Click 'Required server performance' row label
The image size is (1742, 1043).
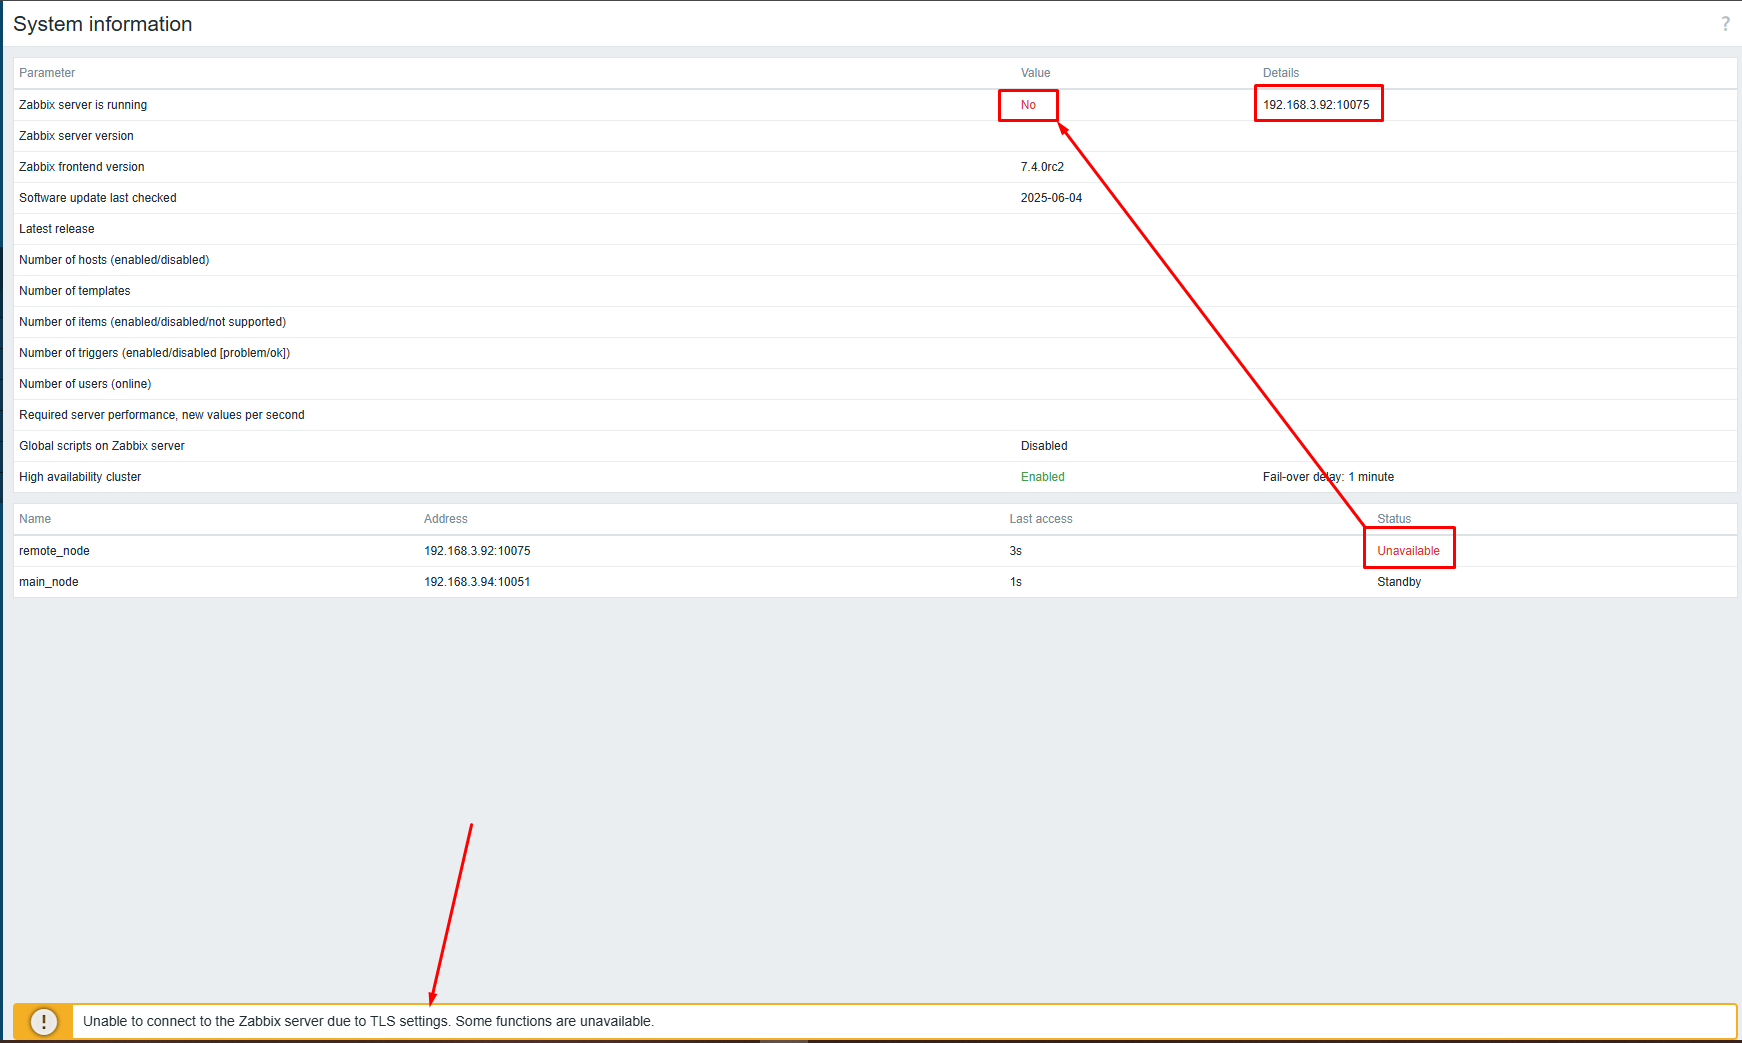(x=162, y=415)
